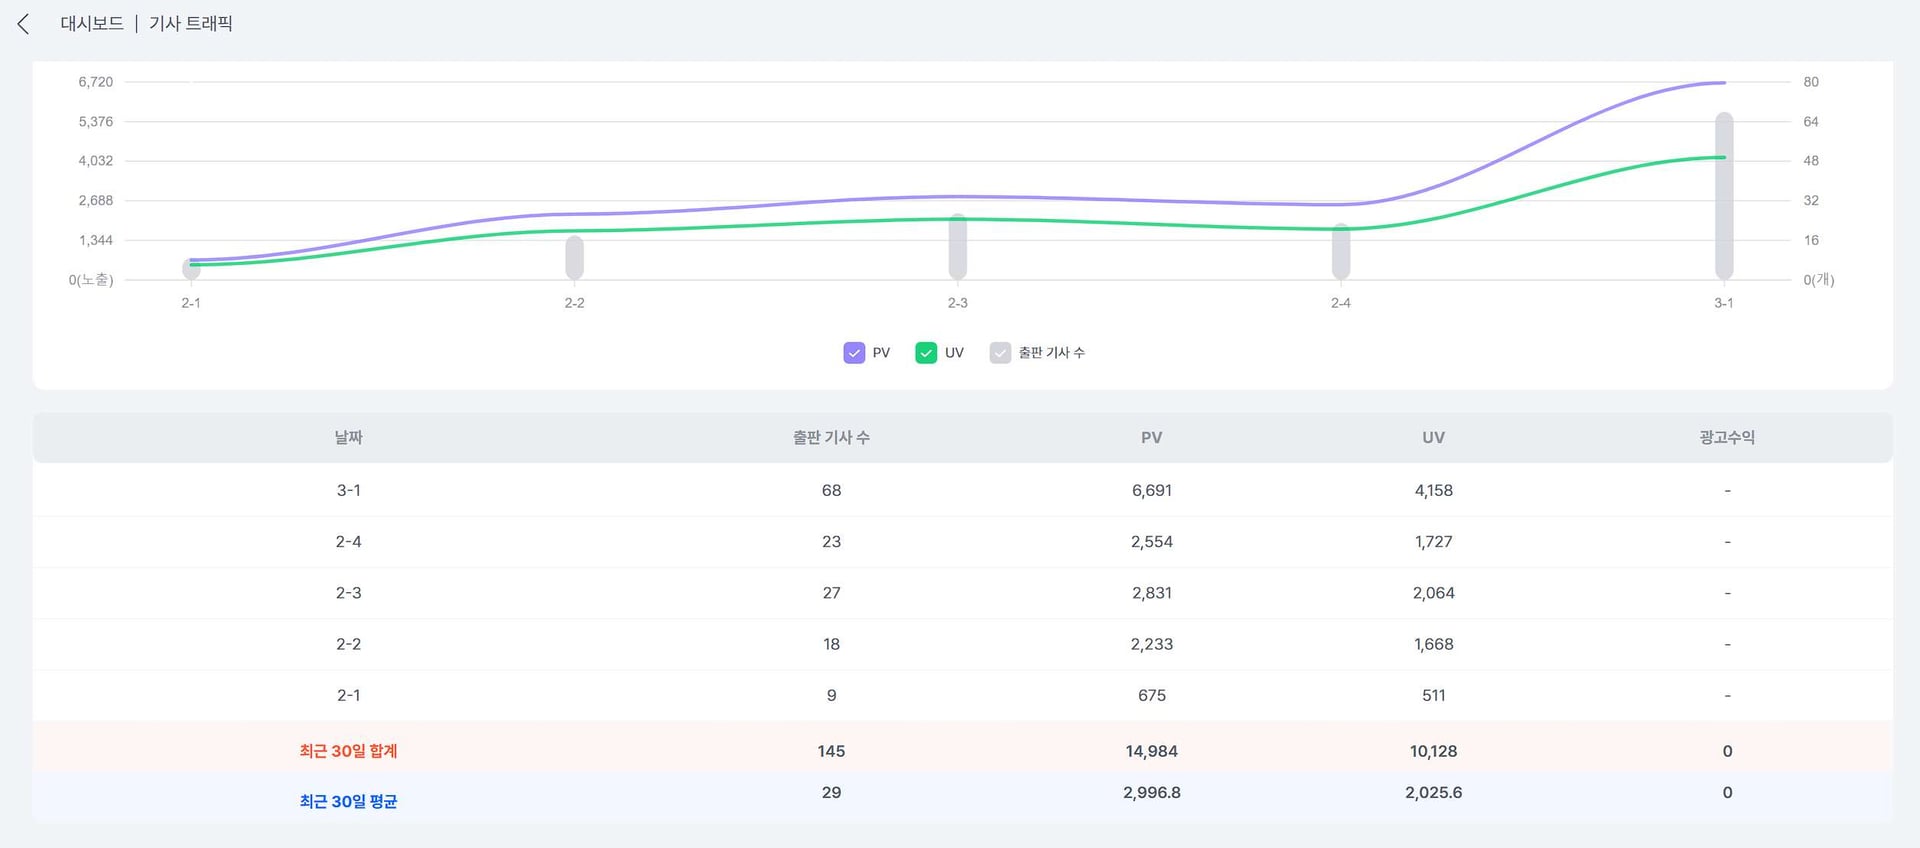Click the 최근 30일 합계 summary row

tap(348, 751)
